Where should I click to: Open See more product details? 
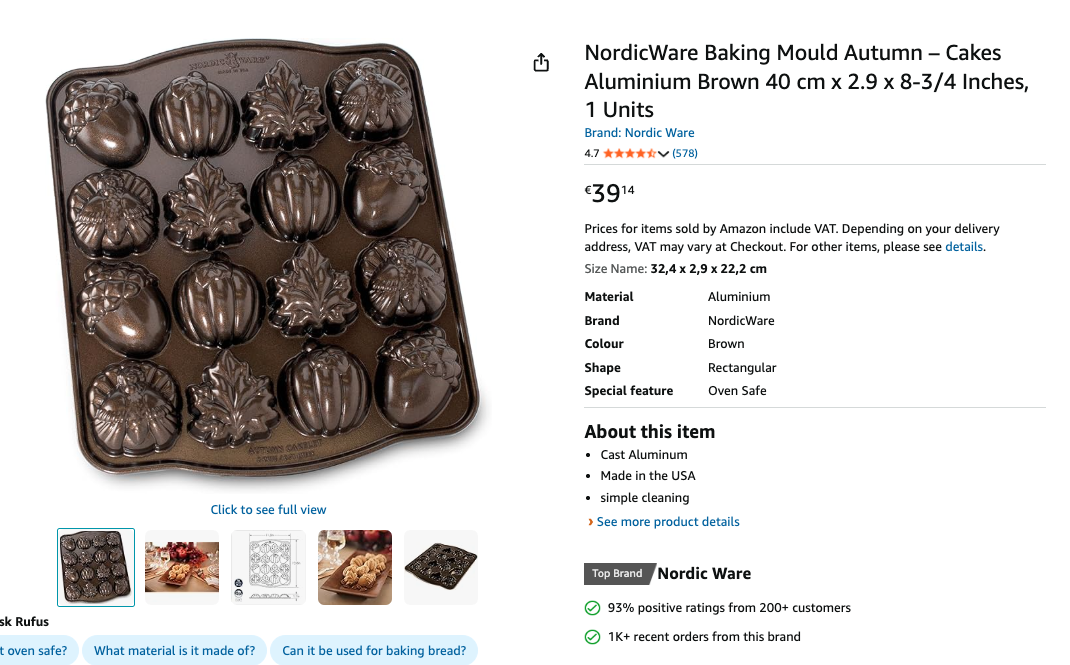coord(667,521)
